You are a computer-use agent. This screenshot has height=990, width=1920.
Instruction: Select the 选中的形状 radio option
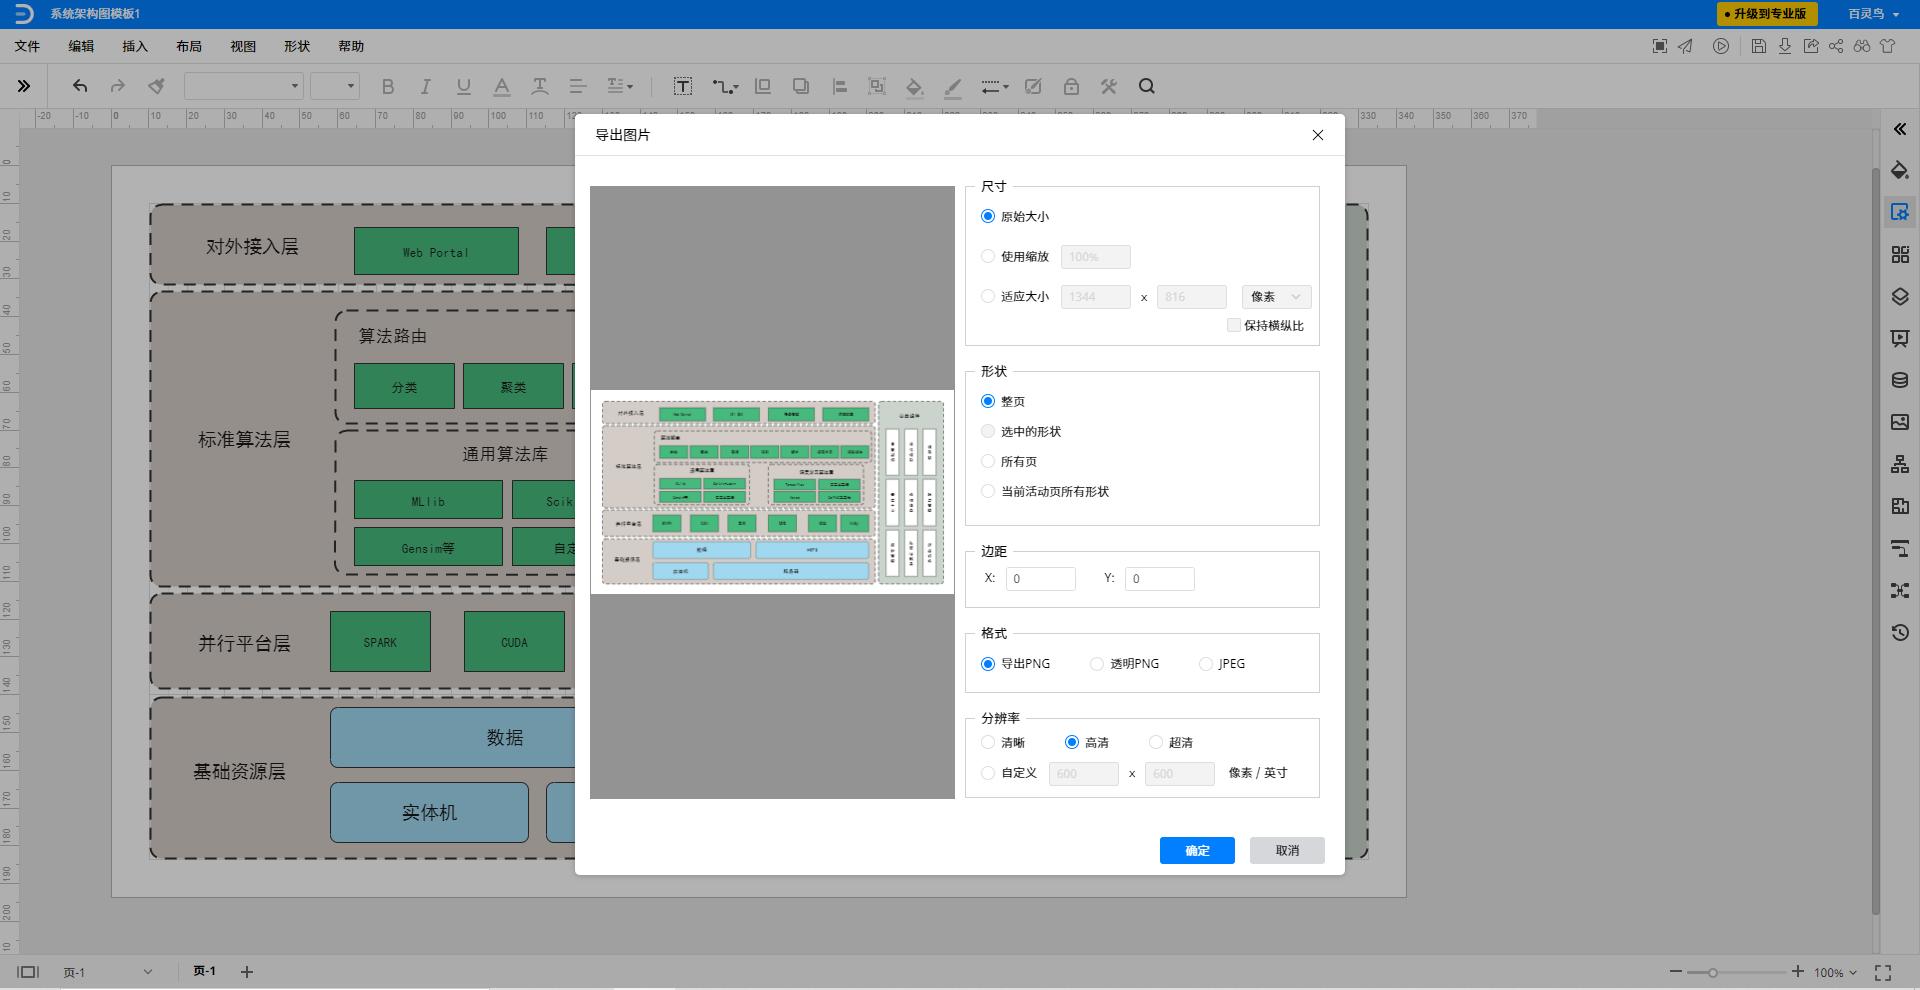(x=988, y=432)
